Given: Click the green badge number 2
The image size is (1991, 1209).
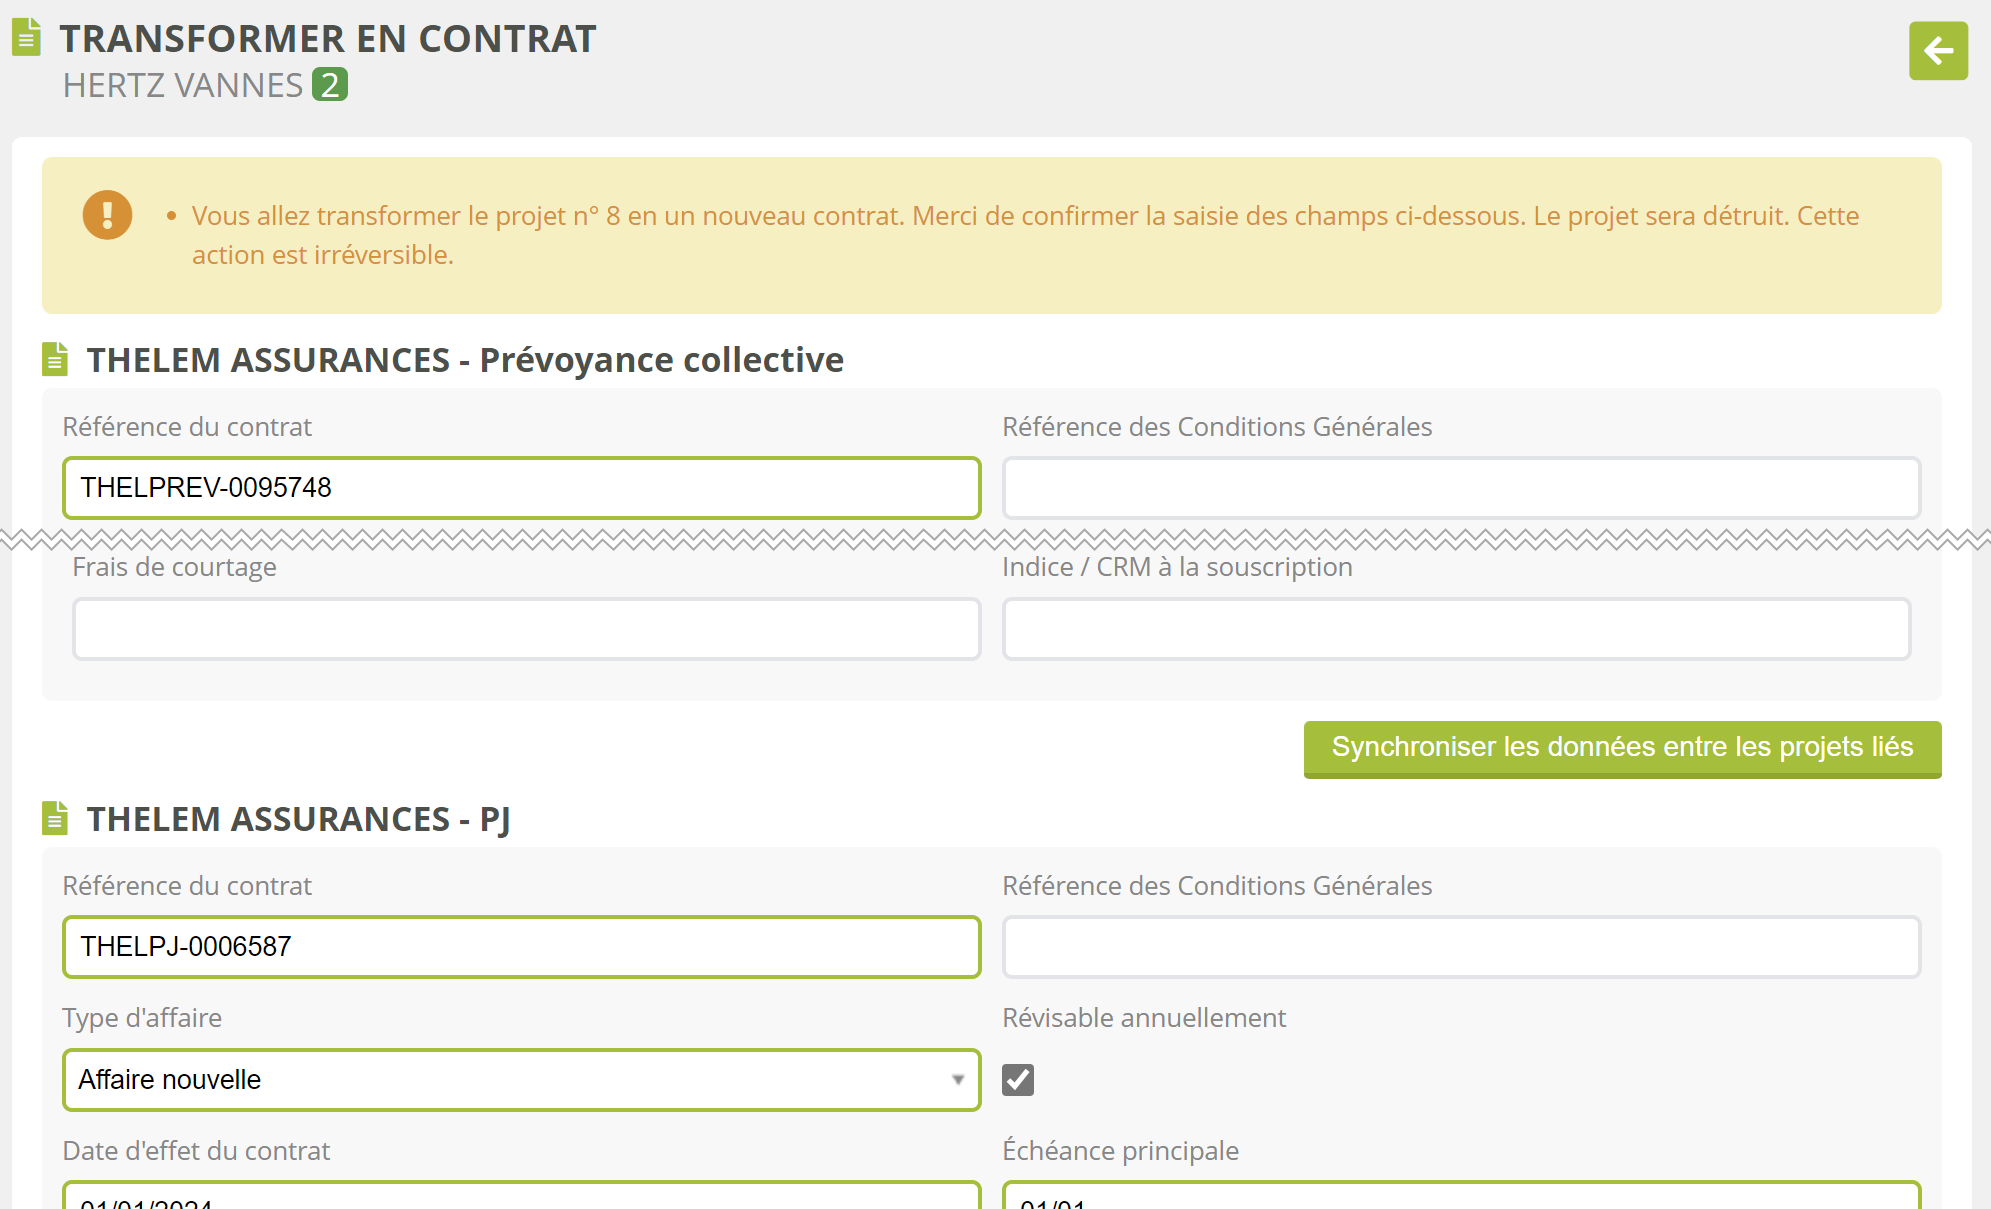Looking at the screenshot, I should point(329,85).
